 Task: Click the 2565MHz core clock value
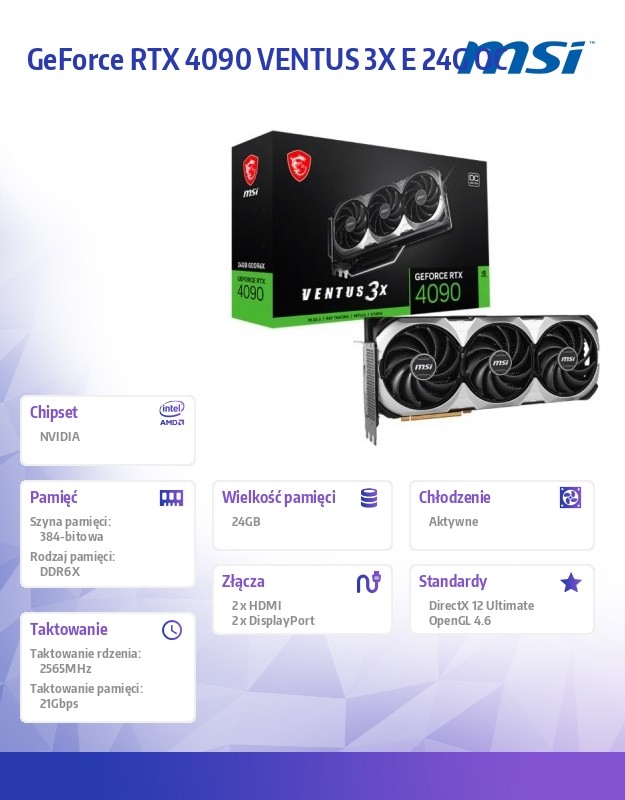(65, 668)
